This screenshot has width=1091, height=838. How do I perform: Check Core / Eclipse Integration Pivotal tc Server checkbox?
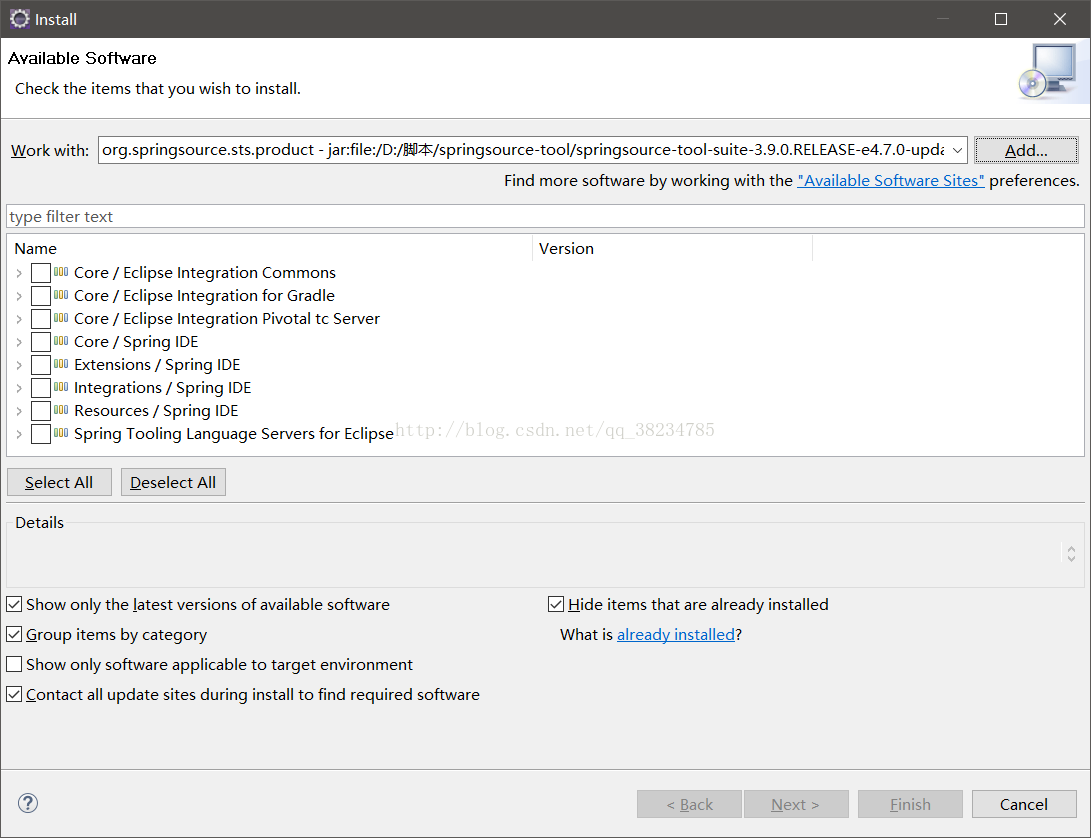tap(41, 319)
